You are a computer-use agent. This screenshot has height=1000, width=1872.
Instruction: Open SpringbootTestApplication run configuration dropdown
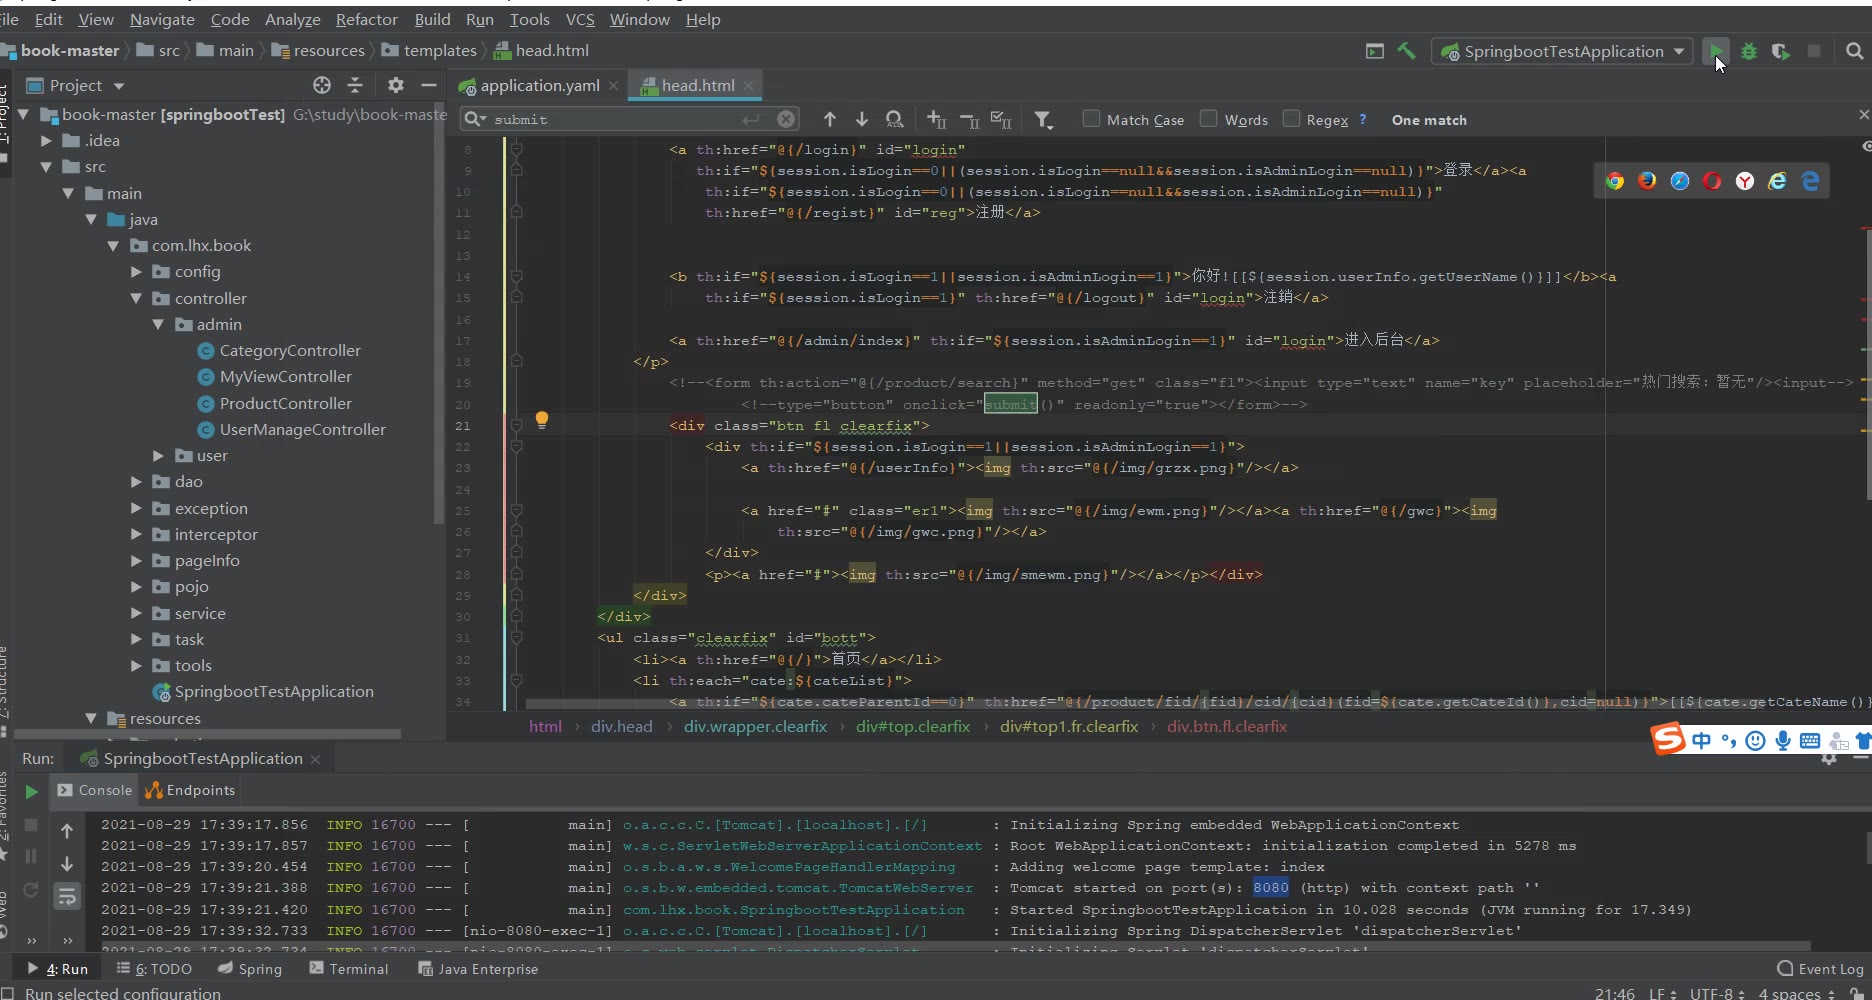tap(1562, 51)
